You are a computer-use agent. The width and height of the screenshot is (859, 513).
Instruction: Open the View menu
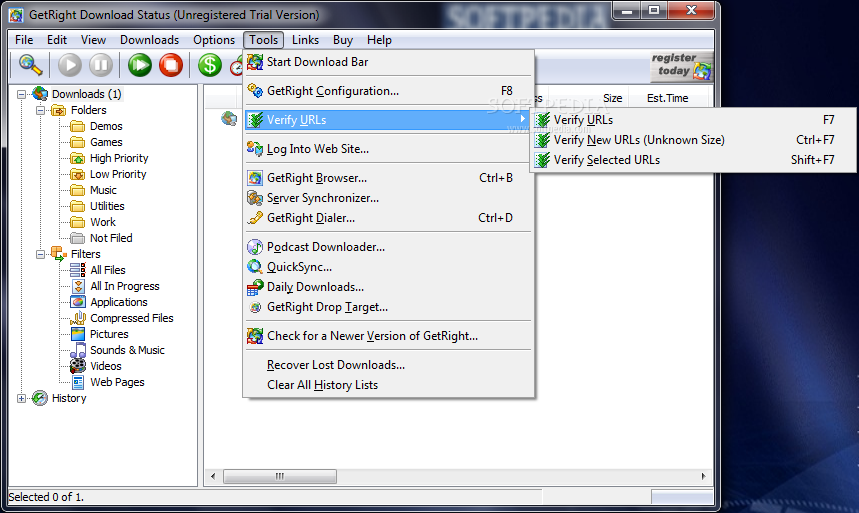coord(93,40)
